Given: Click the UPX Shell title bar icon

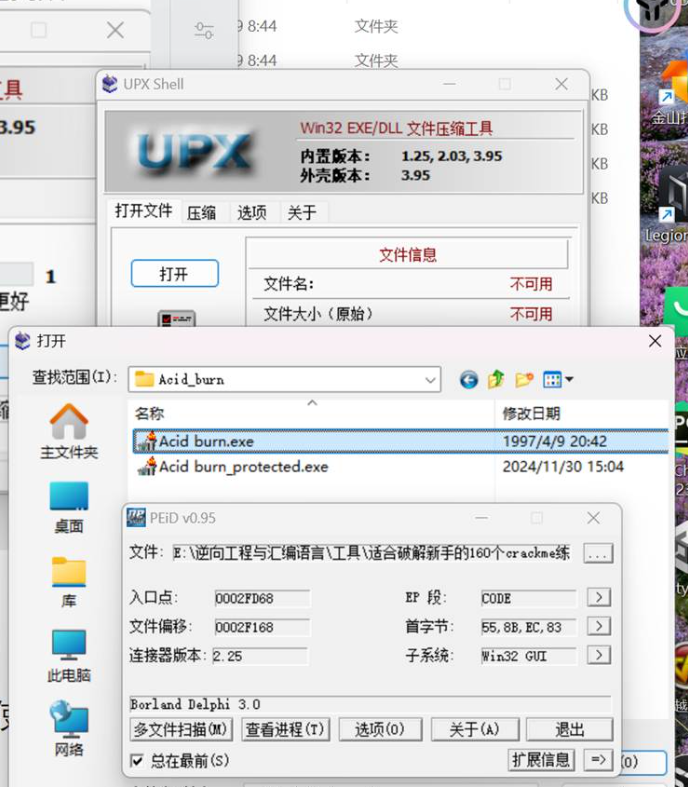Looking at the screenshot, I should click(109, 84).
